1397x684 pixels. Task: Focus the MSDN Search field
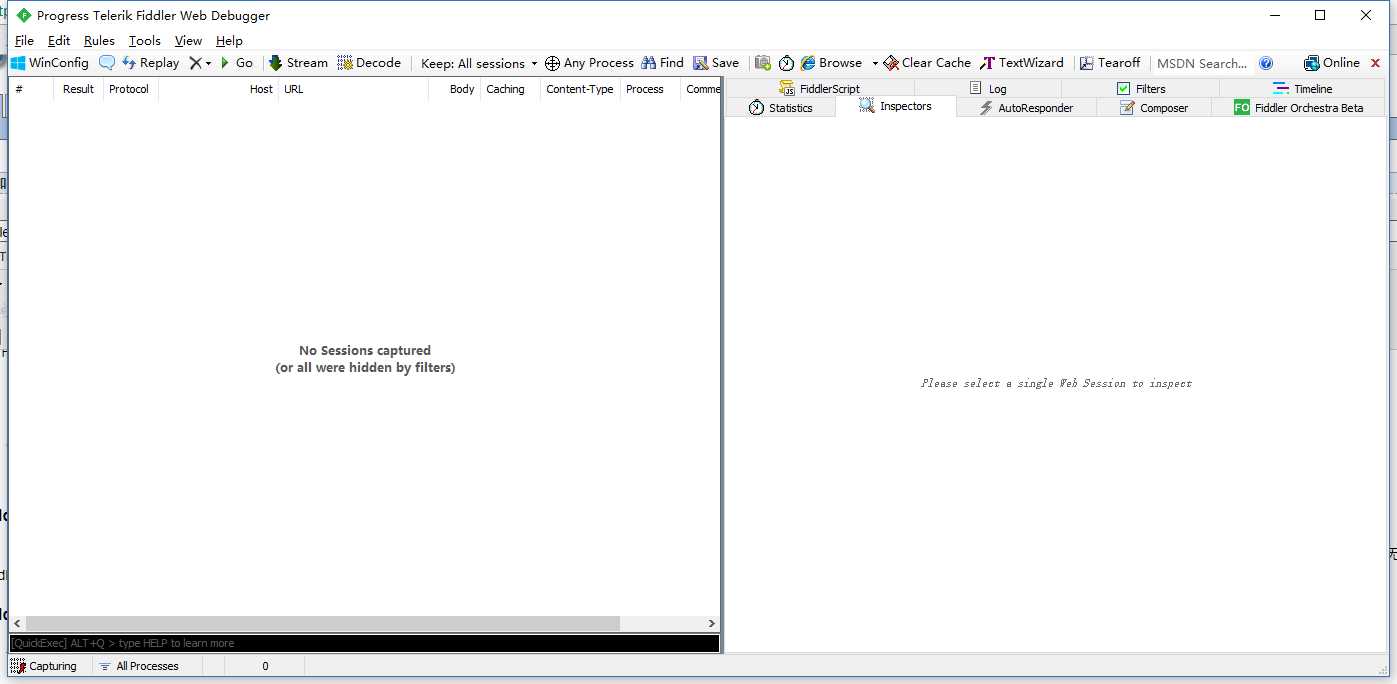(x=1202, y=63)
